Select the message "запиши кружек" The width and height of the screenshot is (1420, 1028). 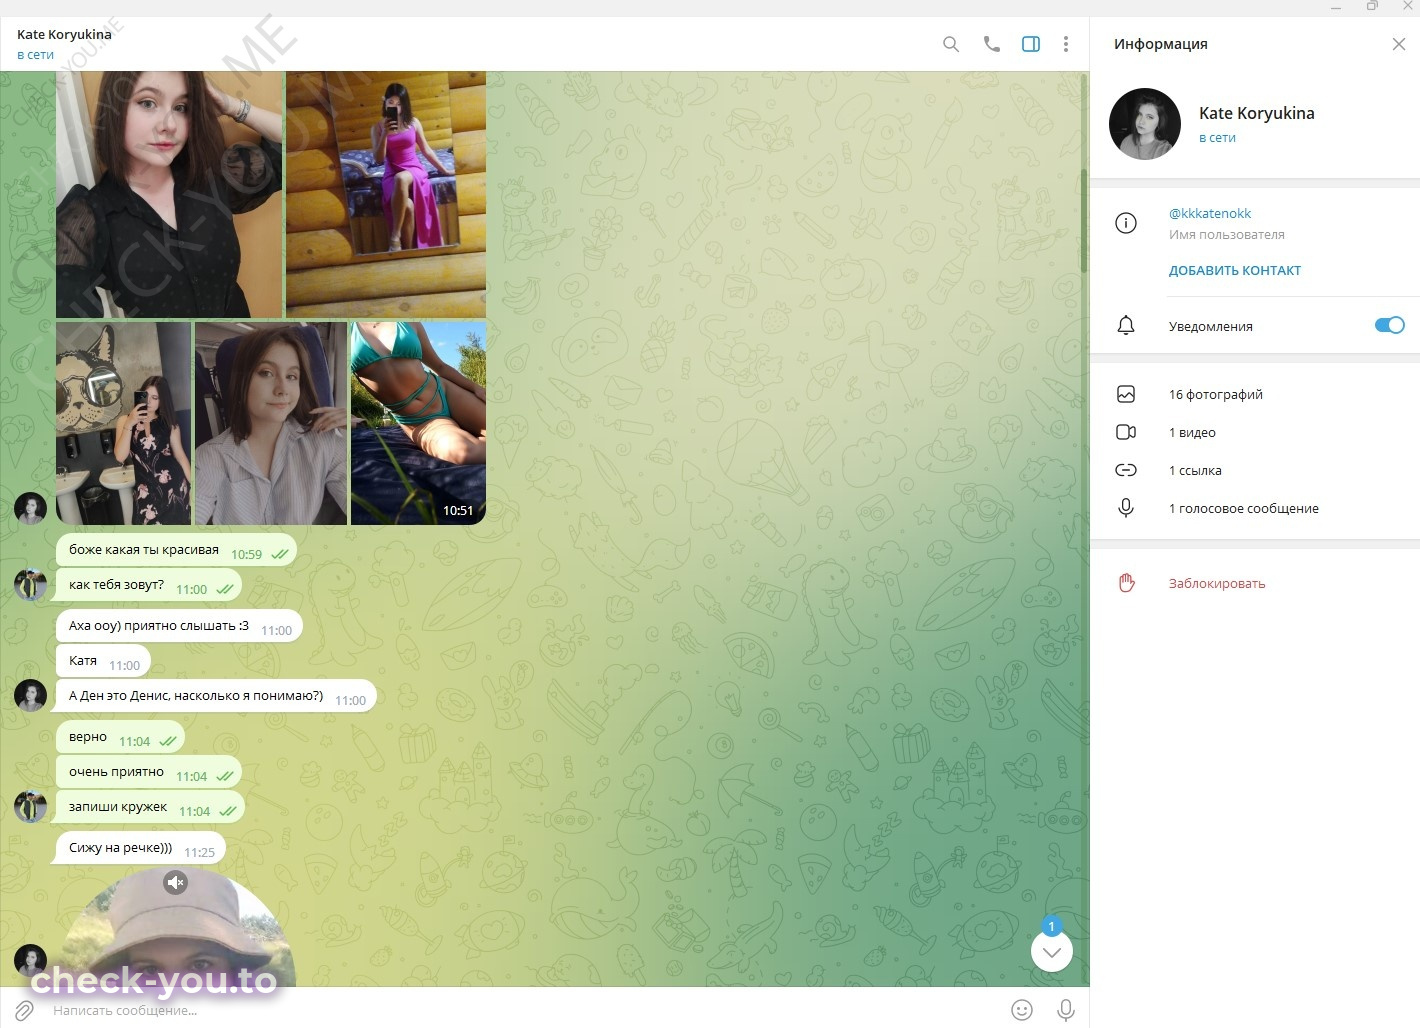(150, 808)
